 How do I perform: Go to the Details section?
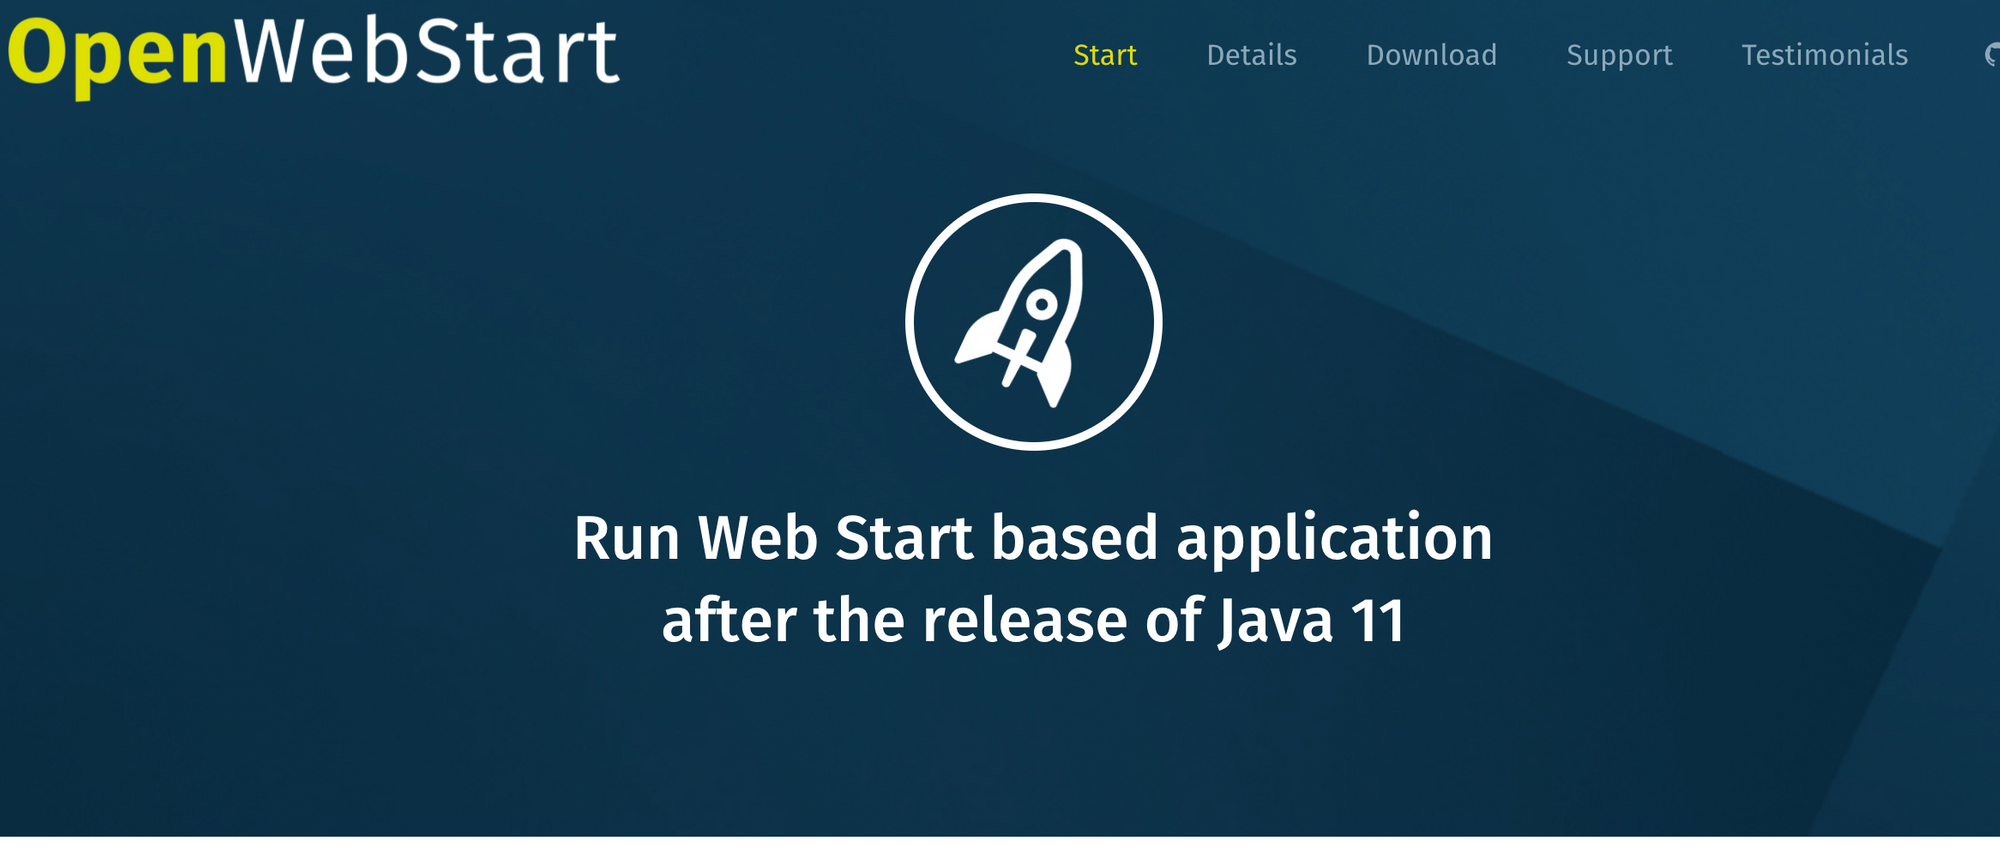[x=1251, y=55]
